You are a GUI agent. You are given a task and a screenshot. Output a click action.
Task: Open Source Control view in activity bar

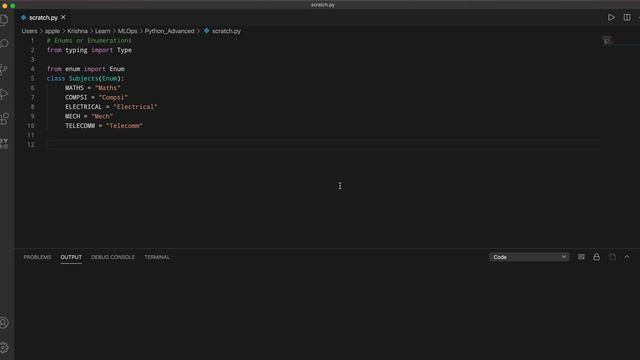[x=4, y=69]
